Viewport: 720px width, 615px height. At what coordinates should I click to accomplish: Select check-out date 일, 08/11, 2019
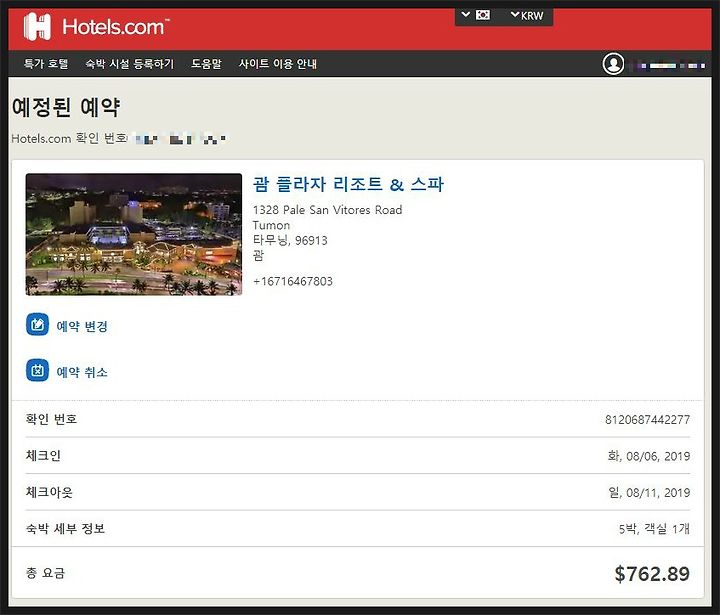coord(649,492)
